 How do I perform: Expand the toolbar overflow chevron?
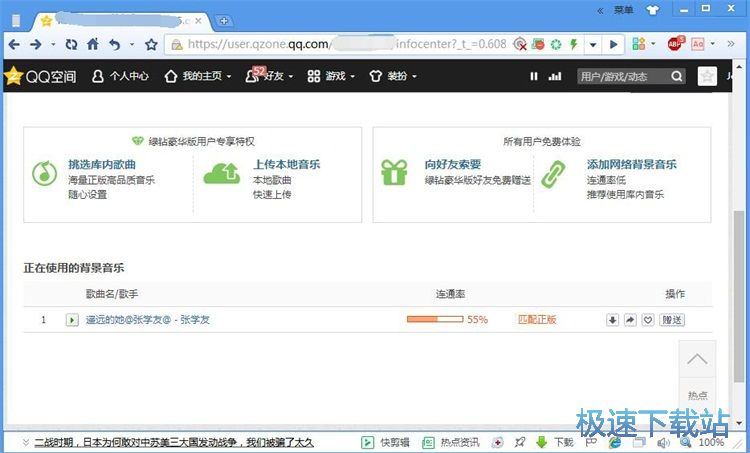(730, 44)
